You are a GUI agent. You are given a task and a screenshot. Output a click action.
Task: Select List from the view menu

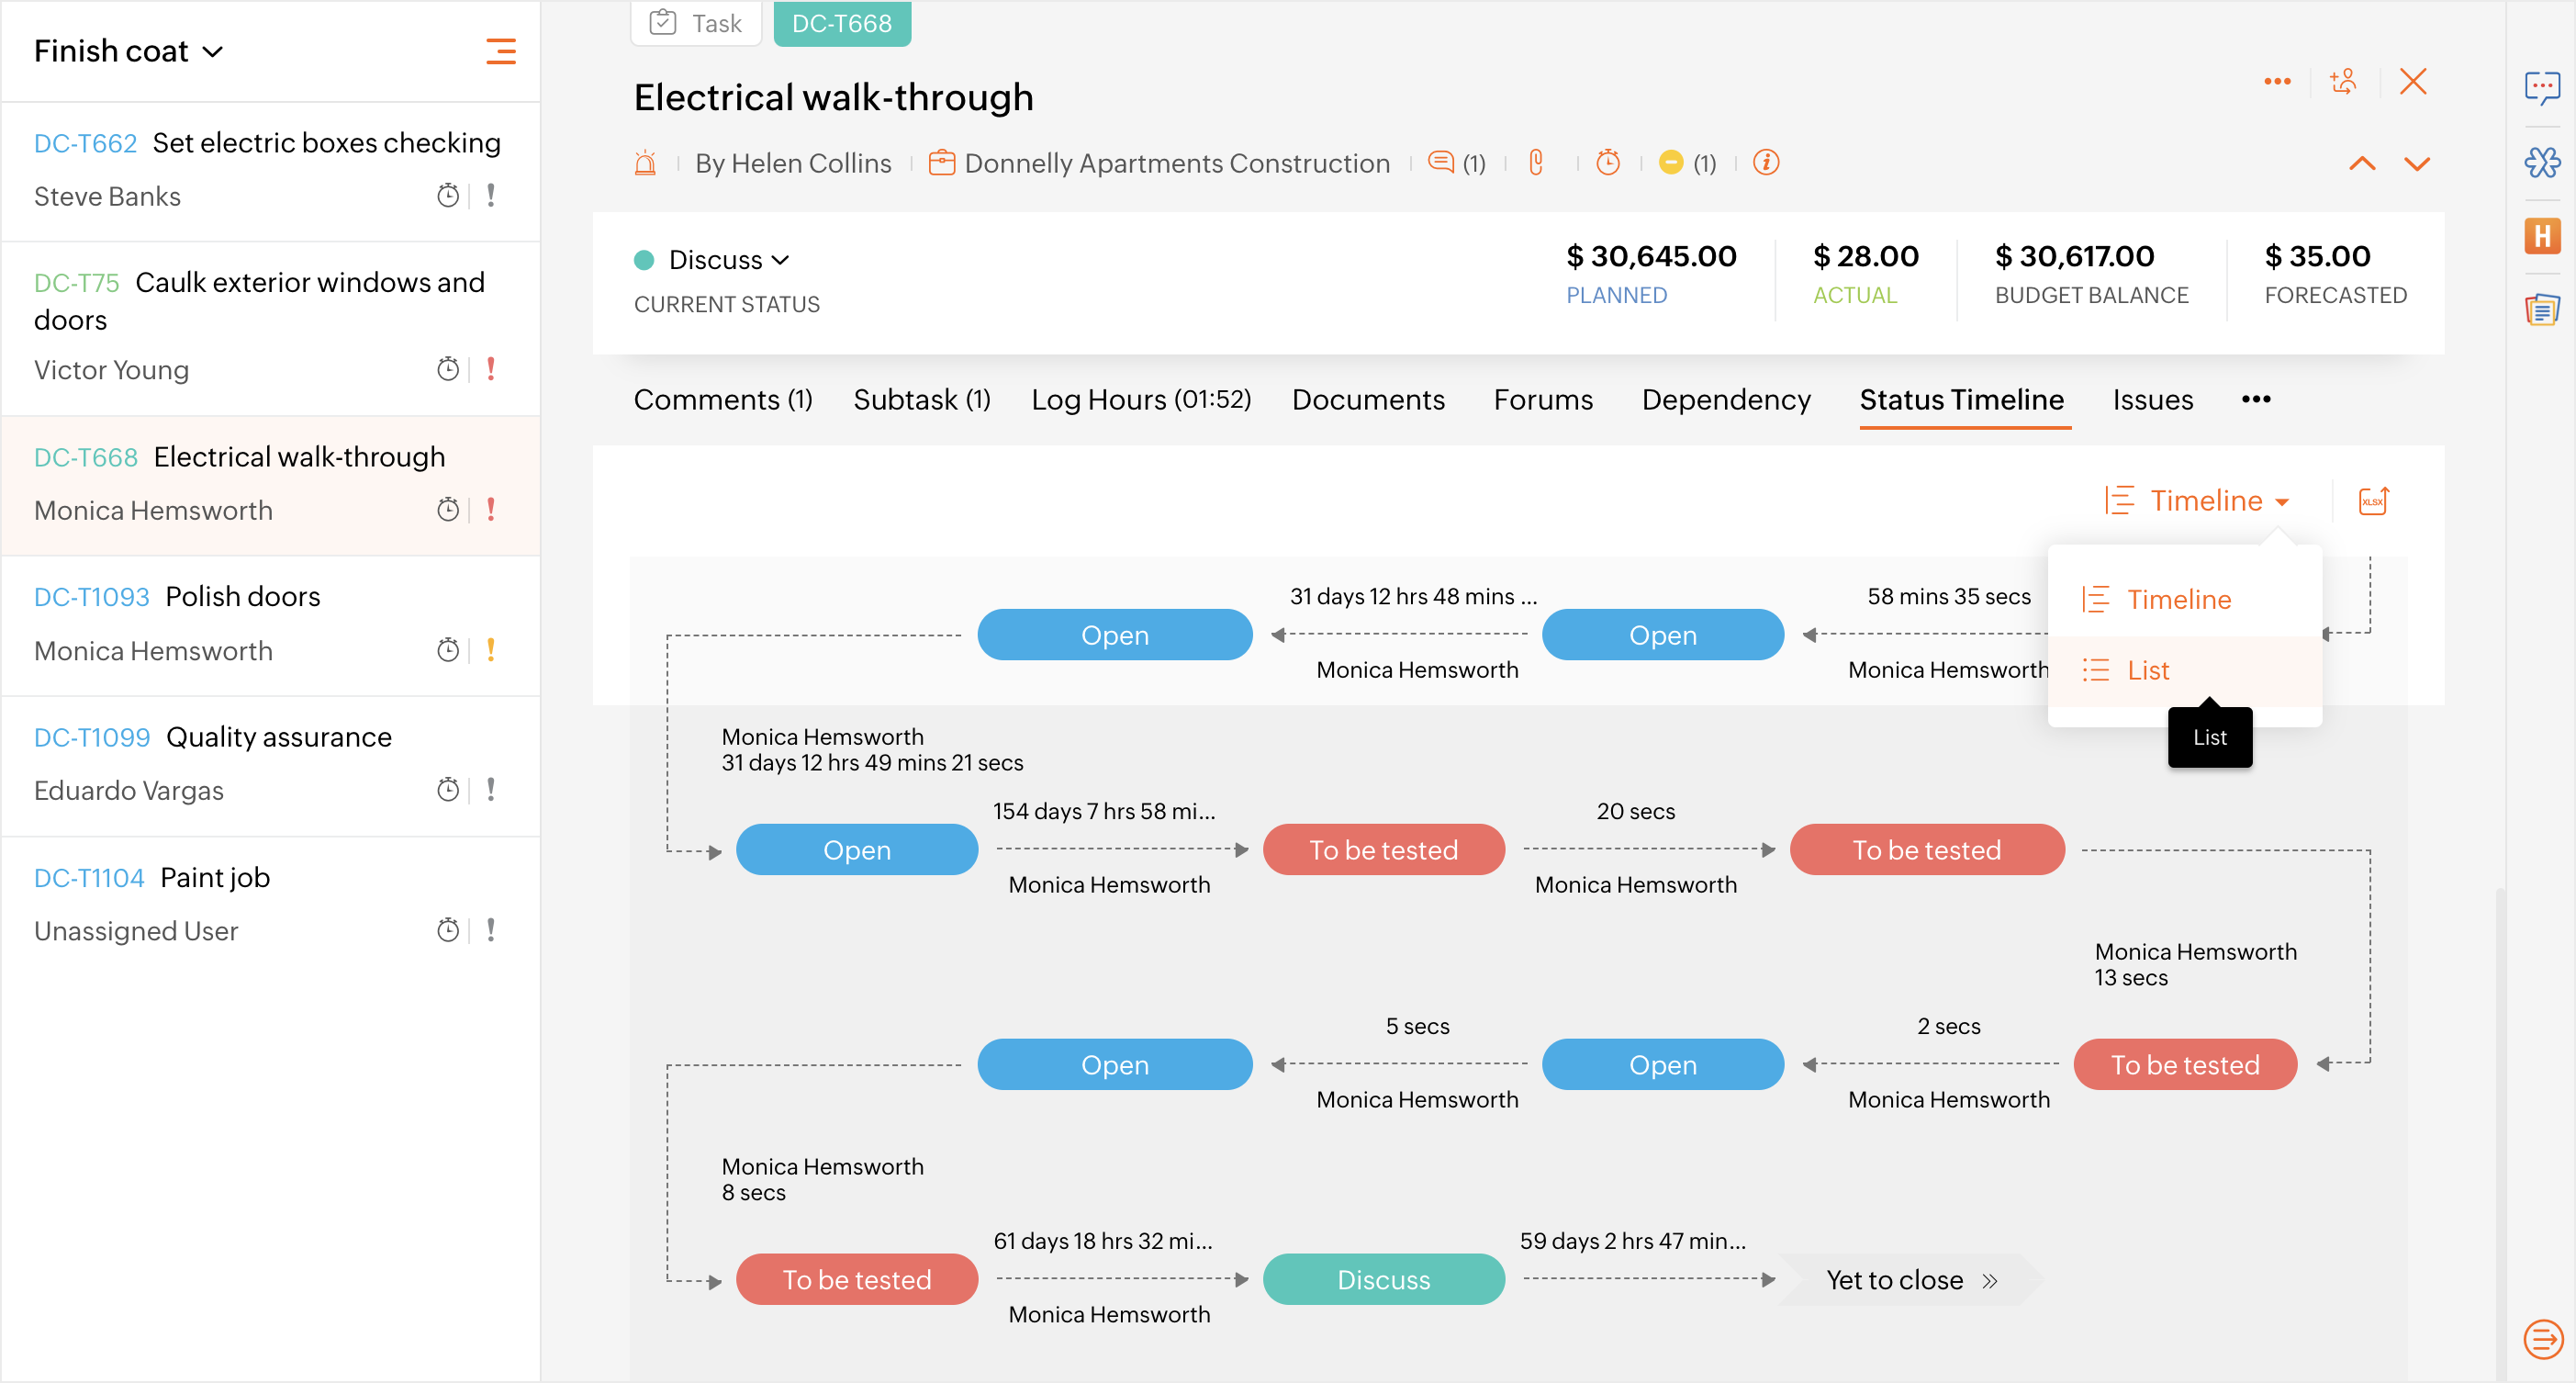[2147, 670]
